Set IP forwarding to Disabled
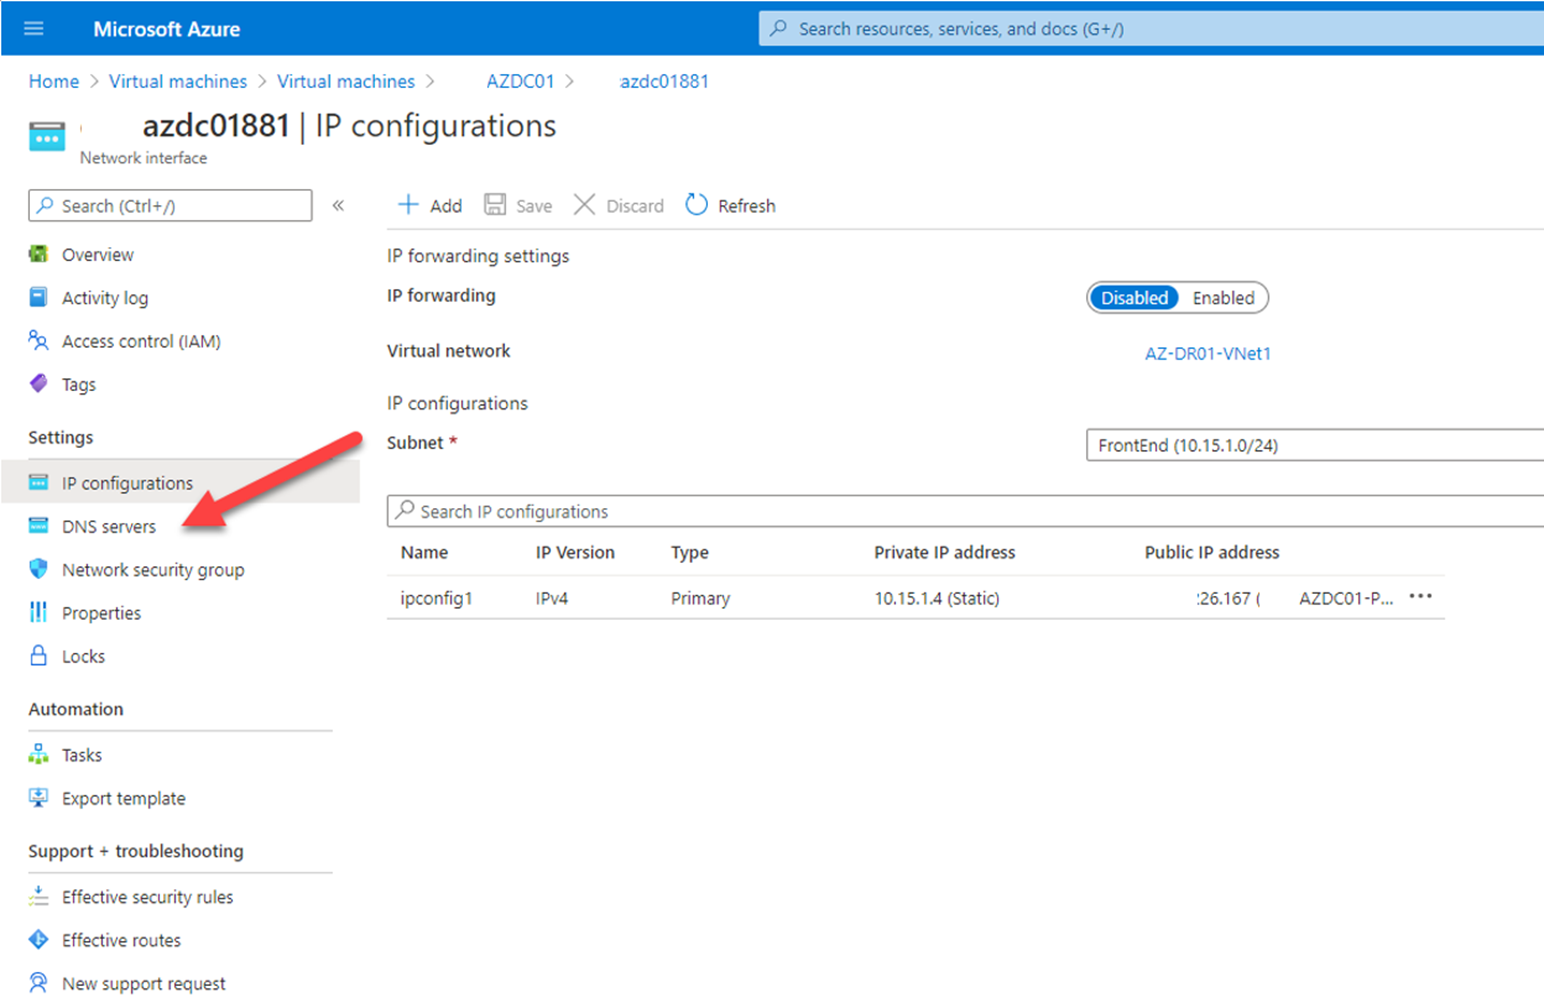Screen dimensions: 1544x1008 point(1134,298)
